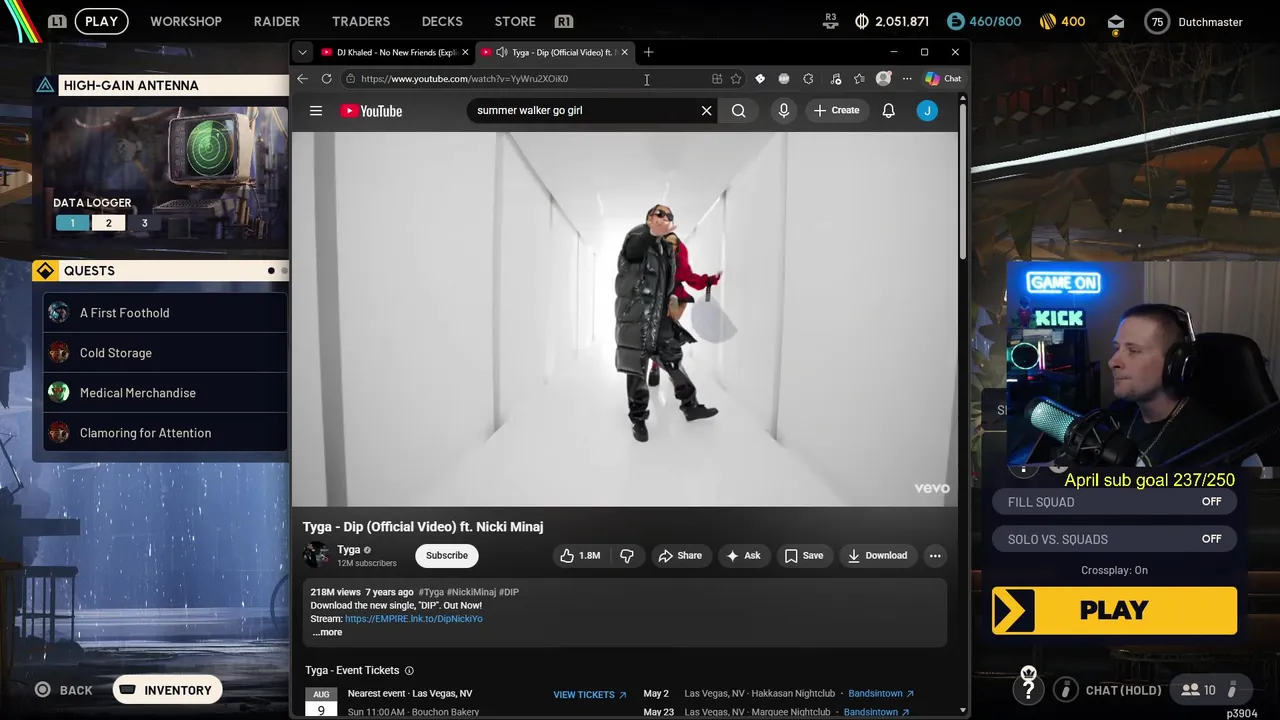
Task: Click the Download button
Action: [x=877, y=555]
